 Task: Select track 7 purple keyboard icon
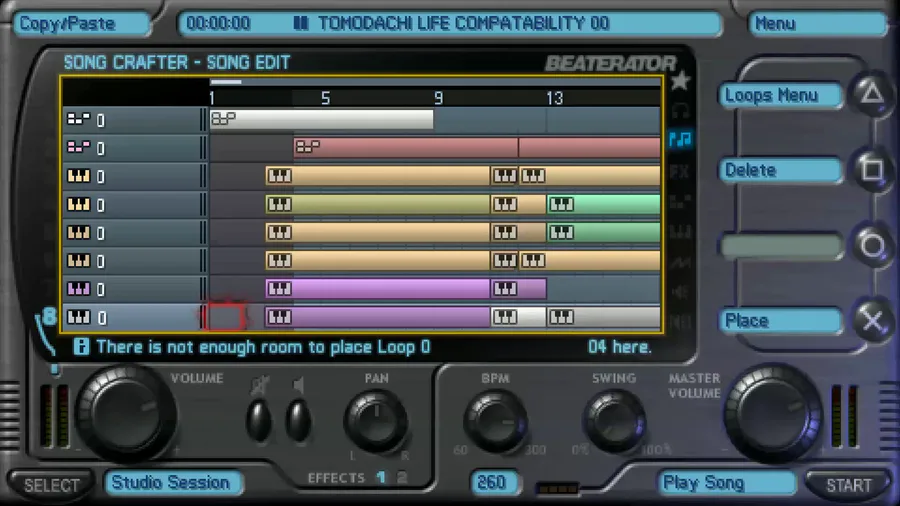[x=79, y=289]
